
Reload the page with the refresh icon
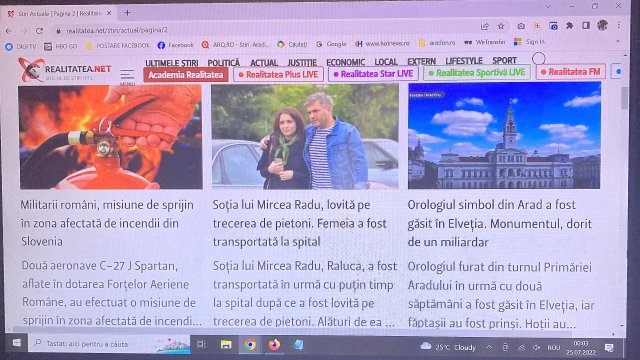click(x=39, y=31)
